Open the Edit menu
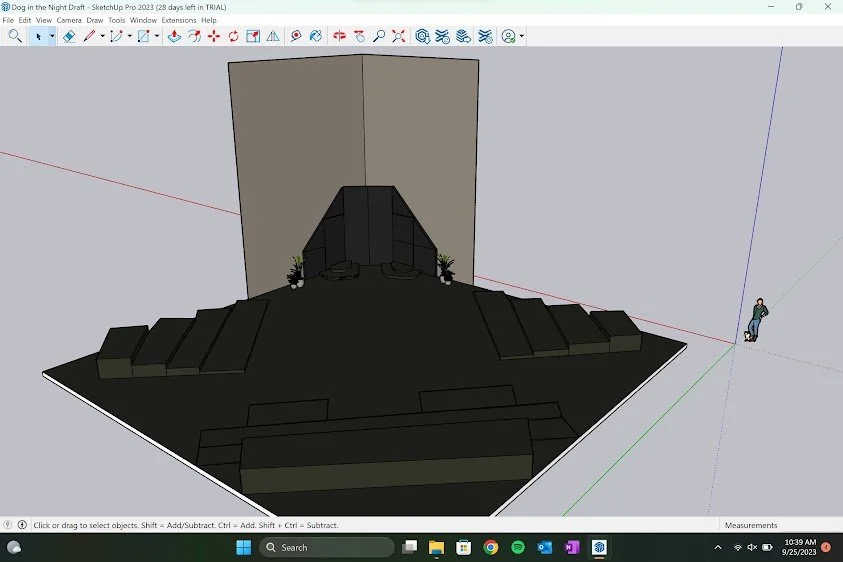843x562 pixels. [x=25, y=20]
